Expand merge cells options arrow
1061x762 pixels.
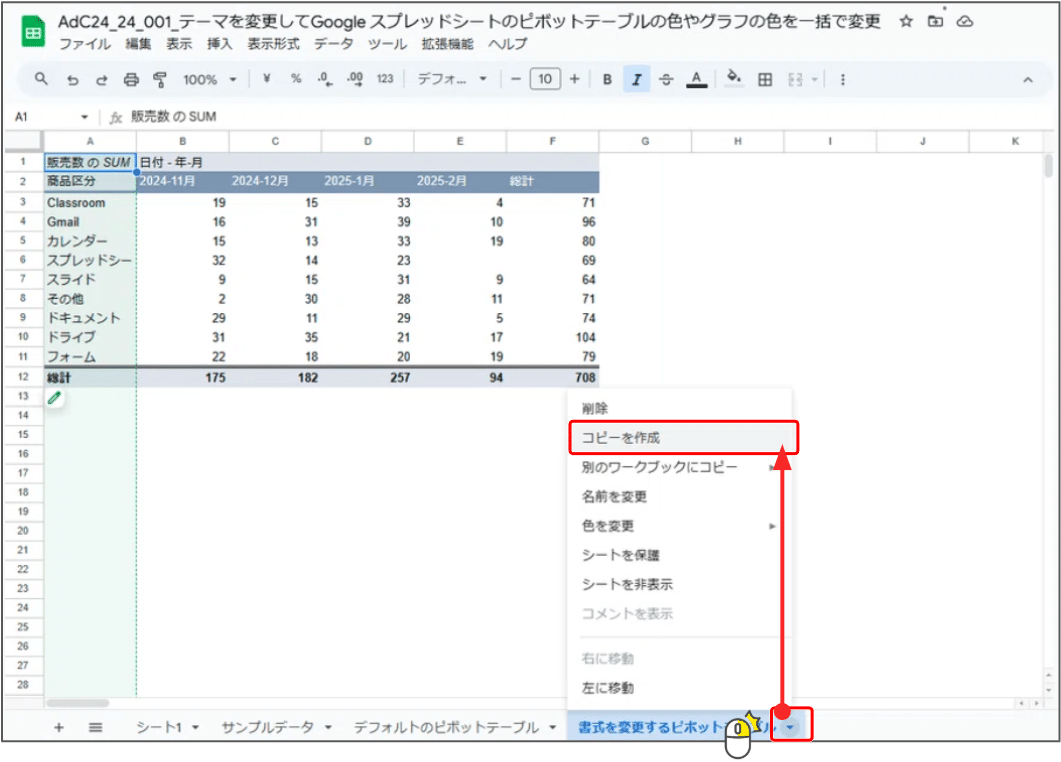[815, 80]
